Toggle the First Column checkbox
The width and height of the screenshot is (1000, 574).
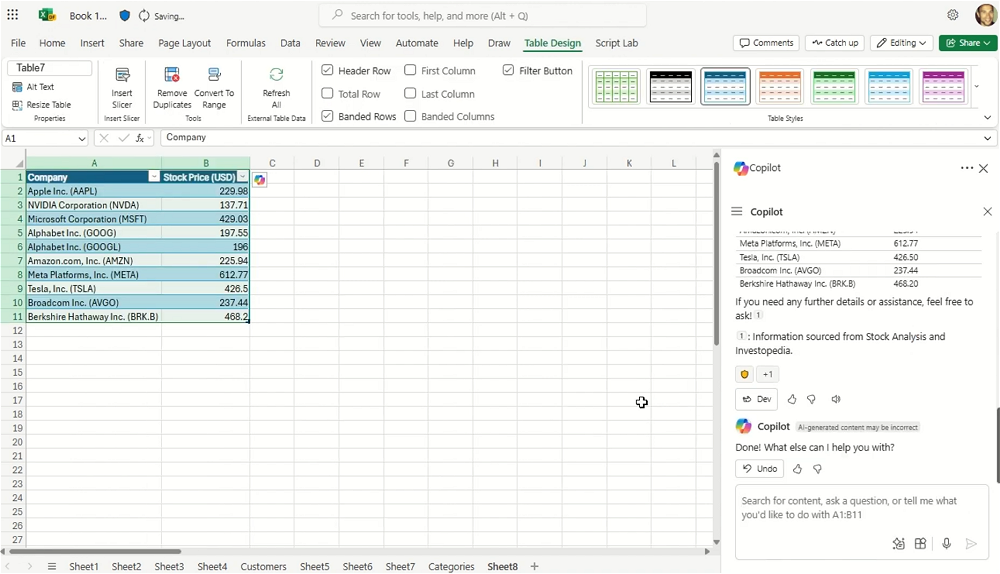pos(410,70)
